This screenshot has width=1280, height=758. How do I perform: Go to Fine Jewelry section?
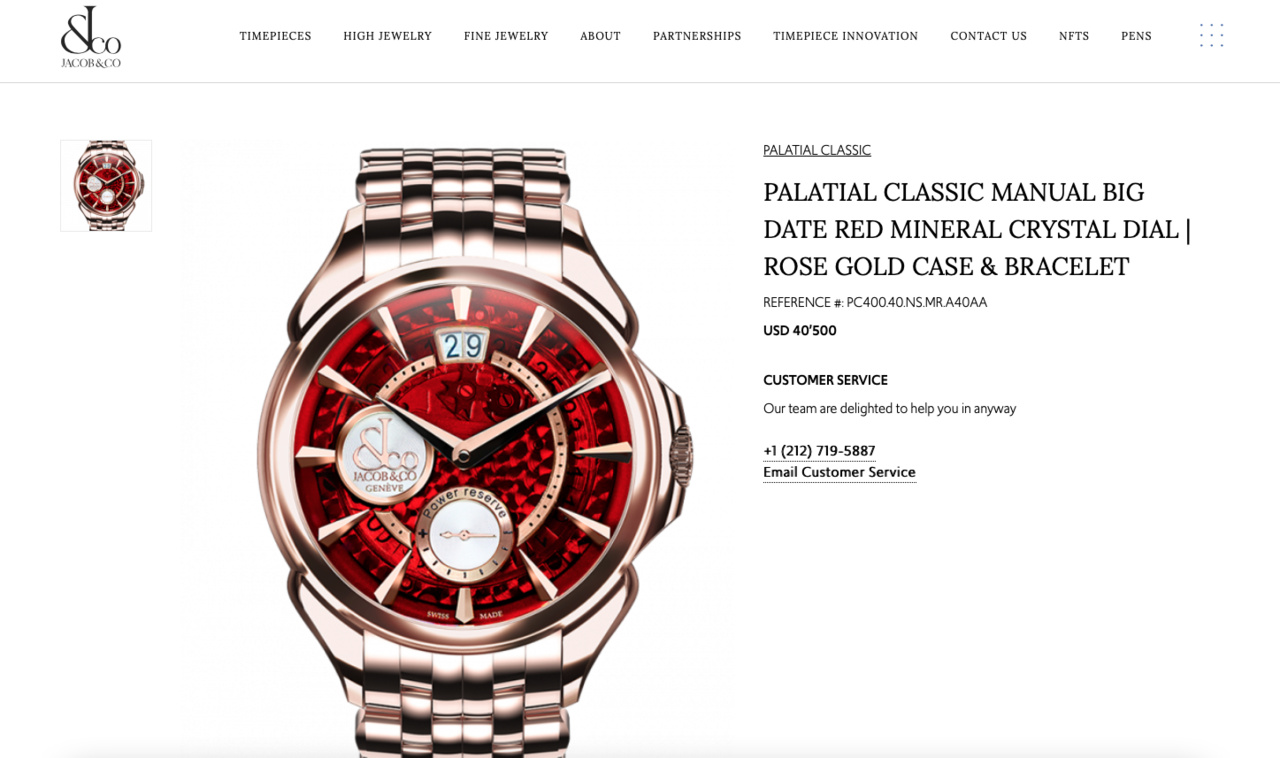click(x=506, y=36)
